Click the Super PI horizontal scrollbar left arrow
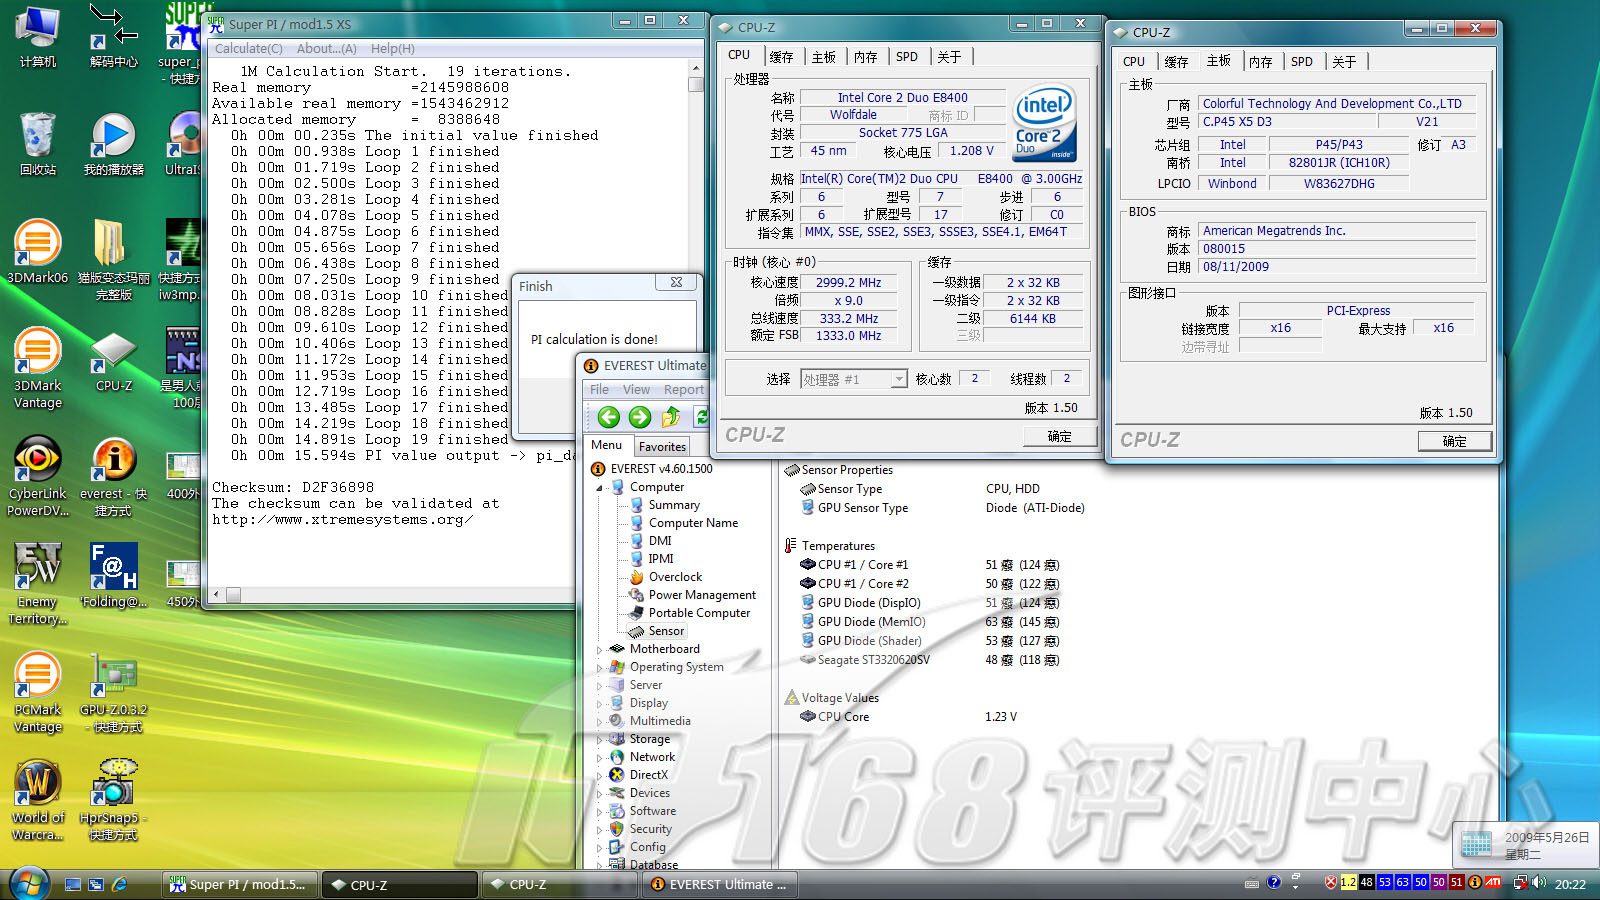This screenshot has height=900, width=1600. [216, 595]
